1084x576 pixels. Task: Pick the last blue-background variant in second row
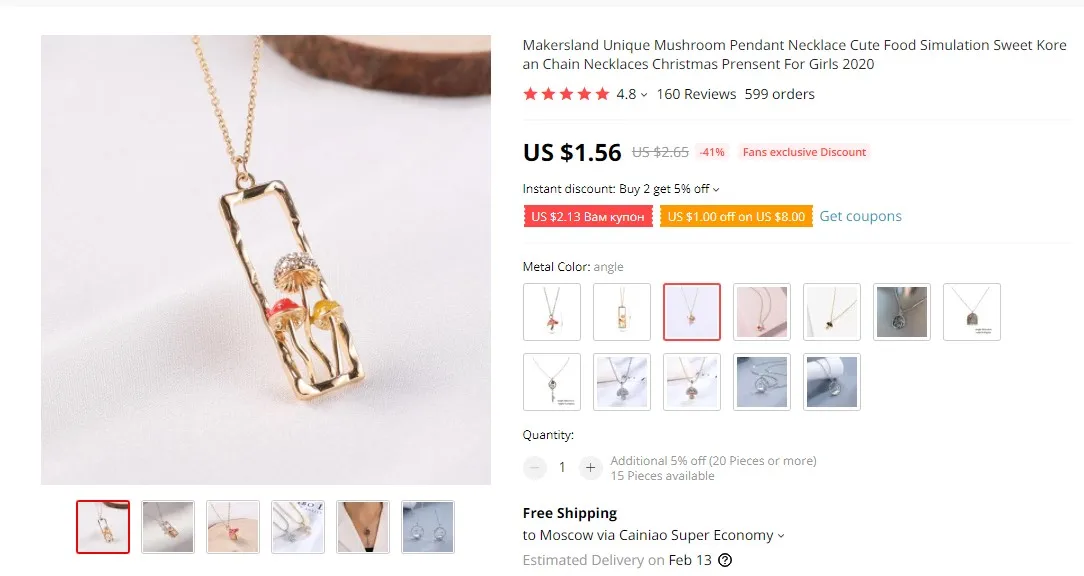click(x=832, y=382)
